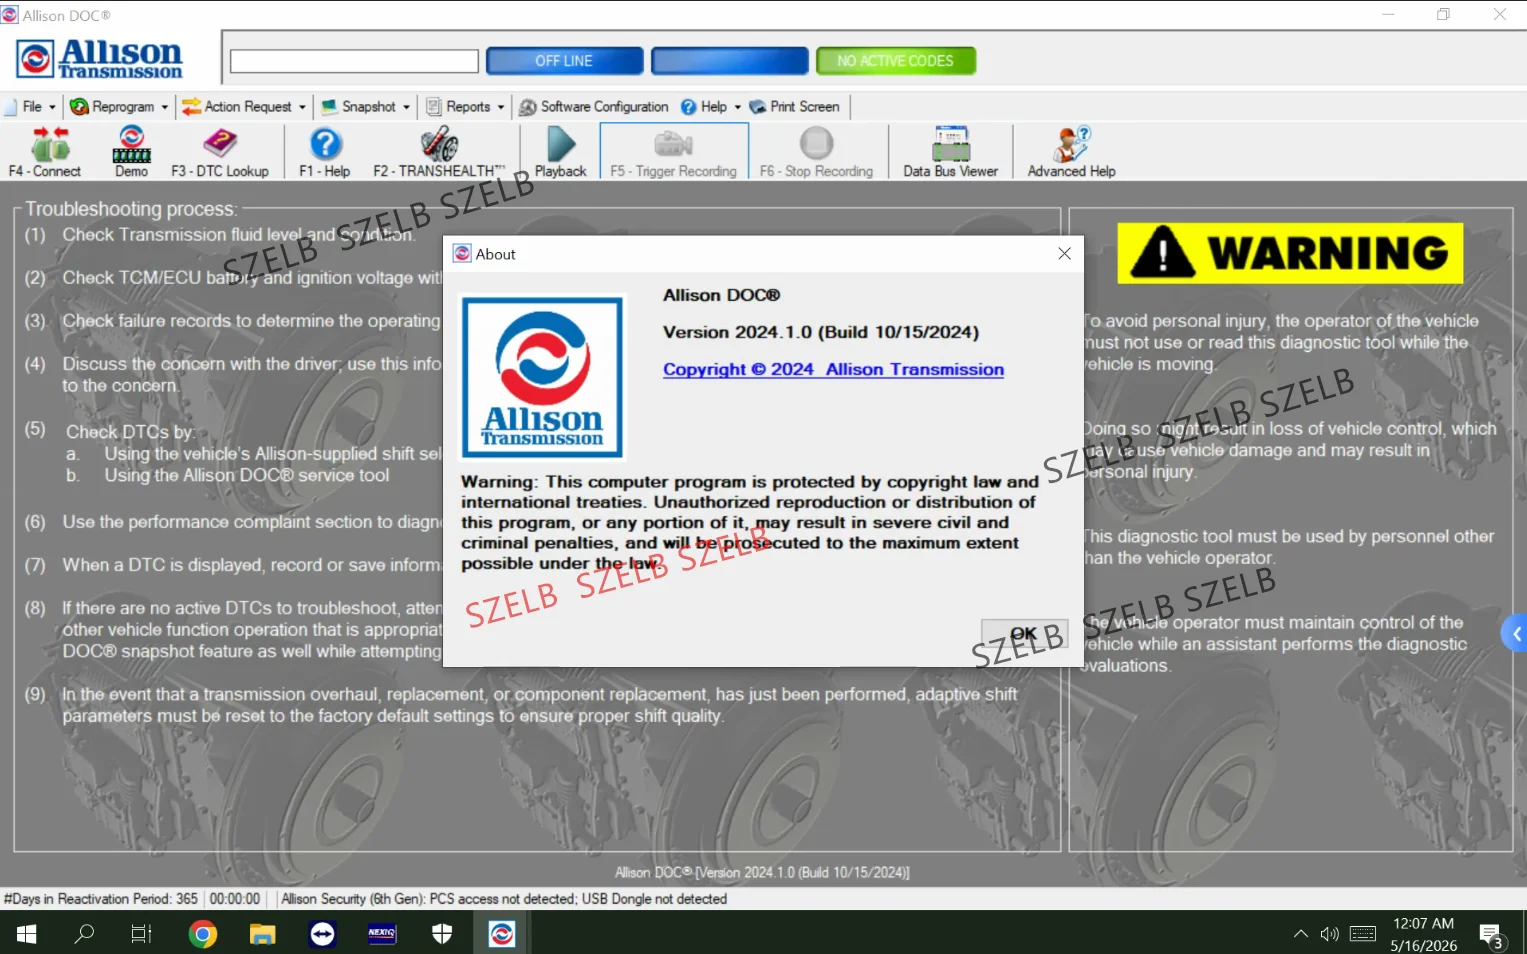Open the Snapshot menu
This screenshot has width=1527, height=954.
365,107
